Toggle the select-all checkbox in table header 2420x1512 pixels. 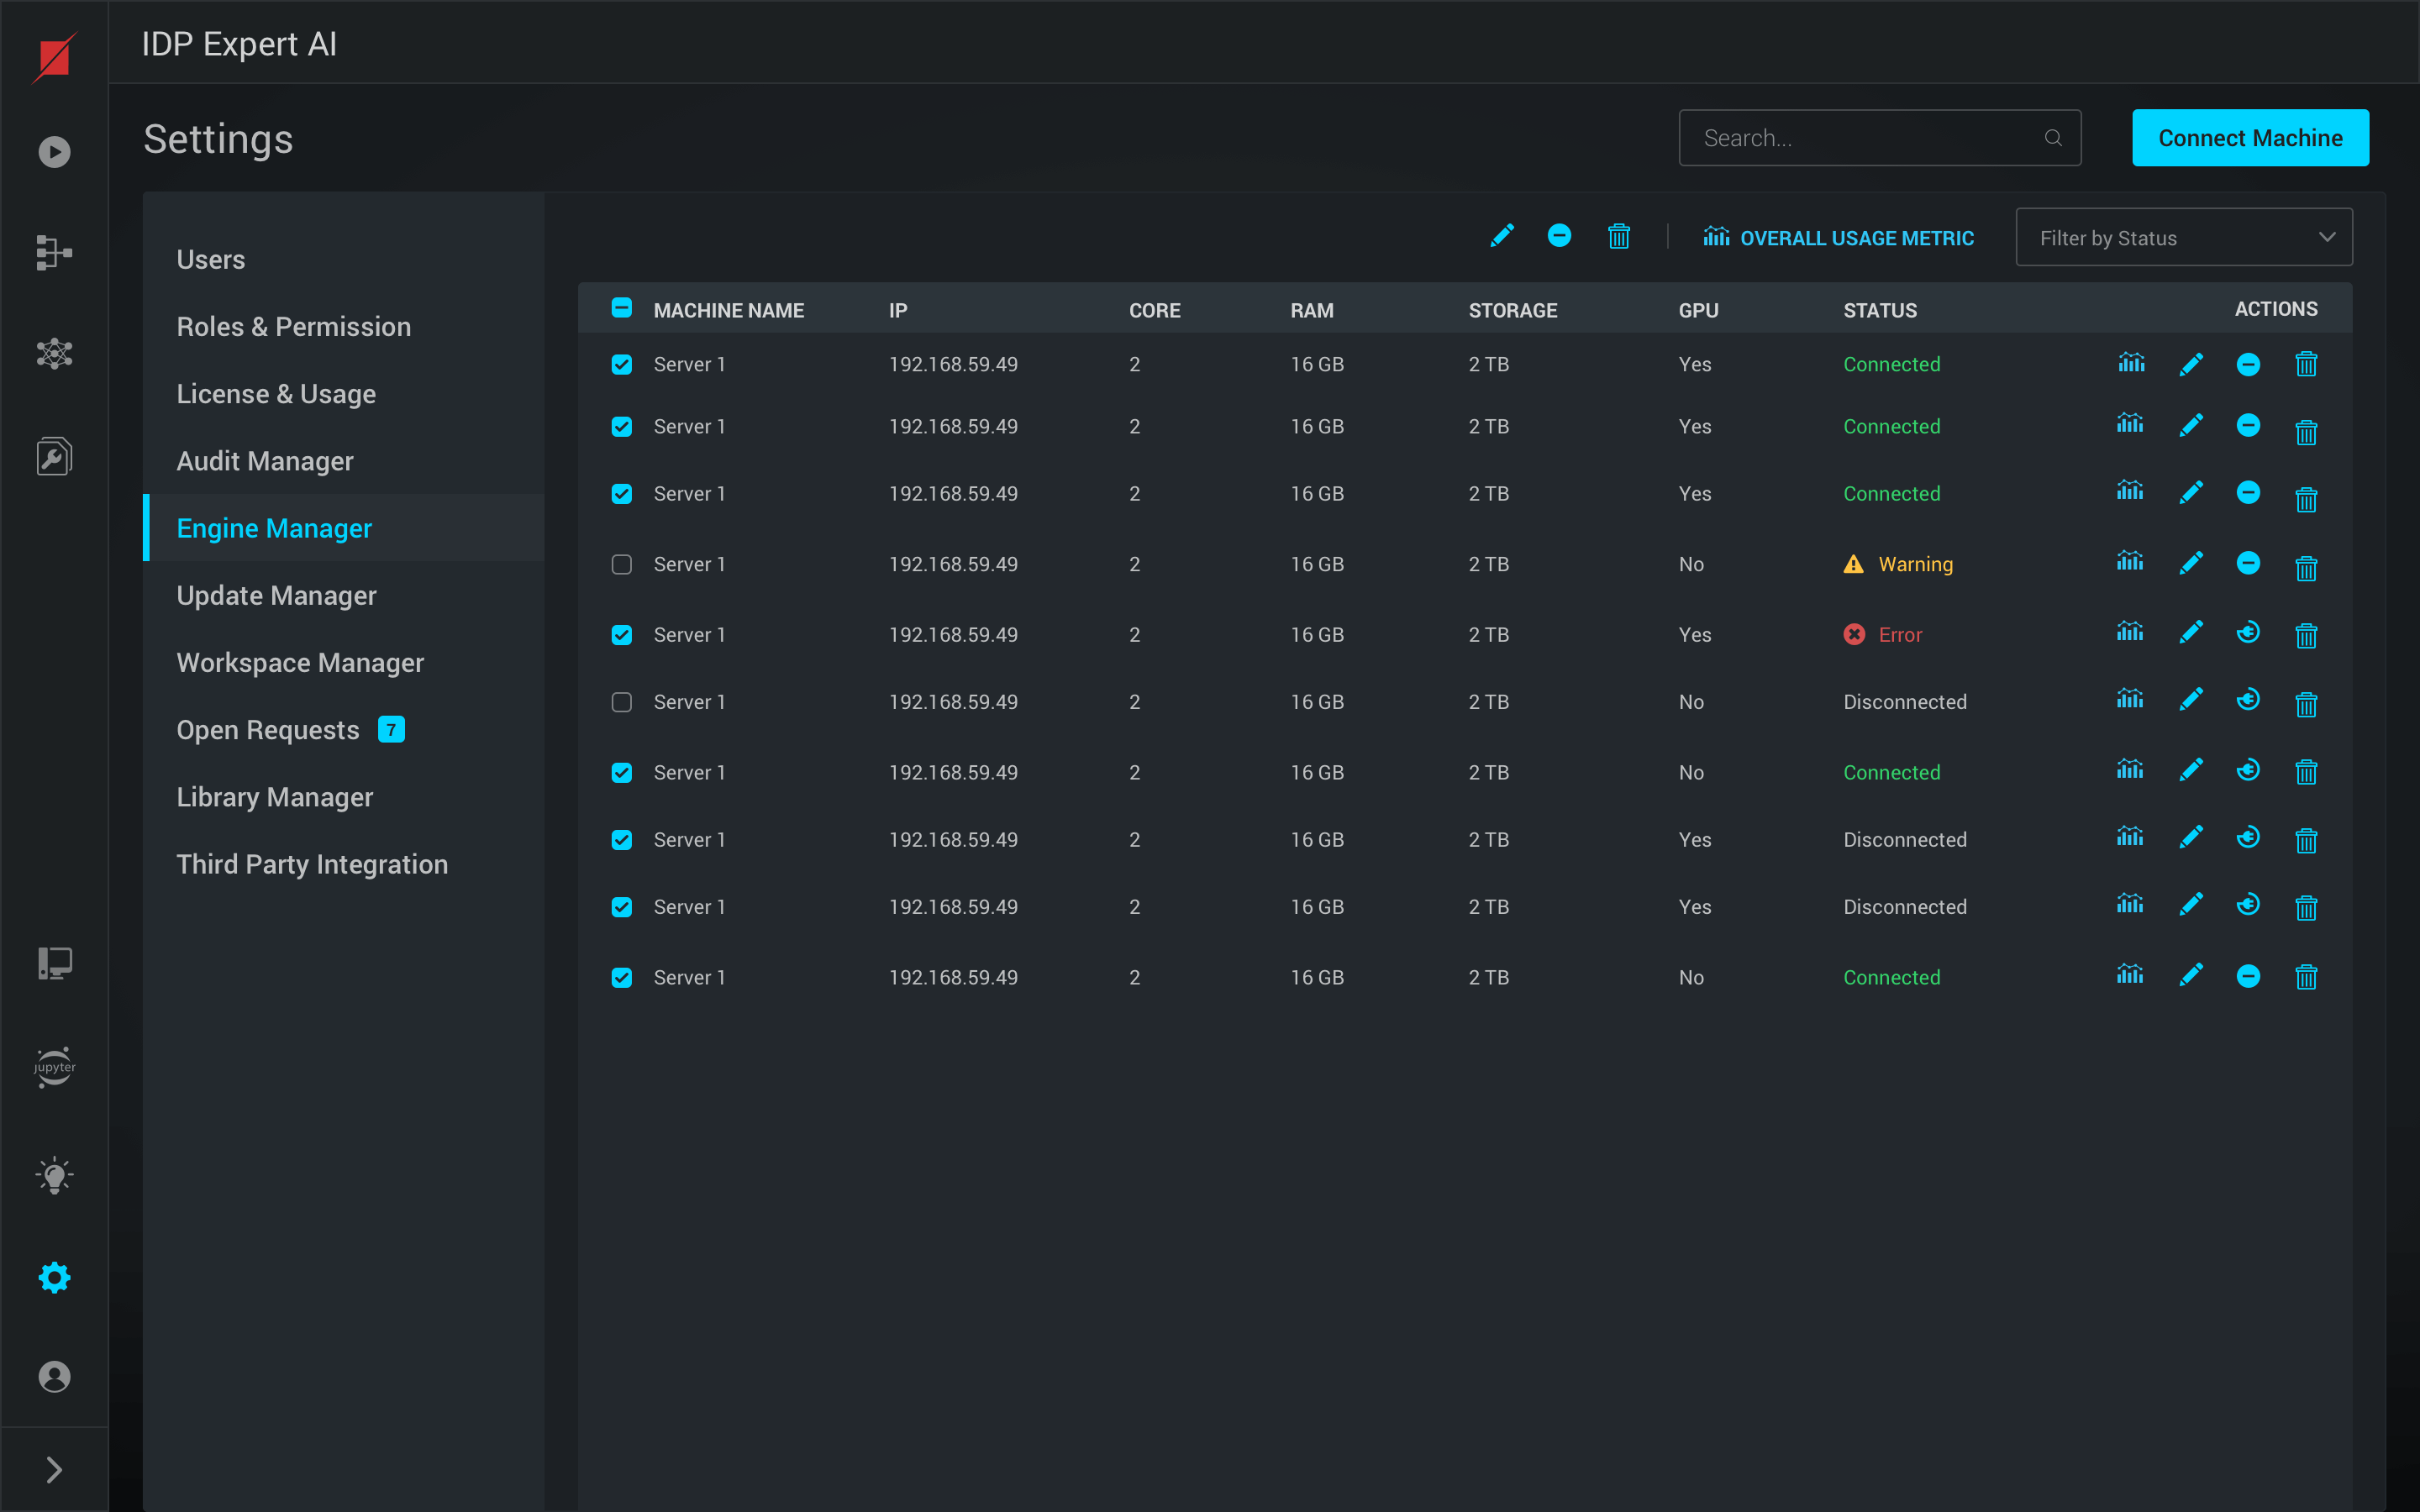621,308
